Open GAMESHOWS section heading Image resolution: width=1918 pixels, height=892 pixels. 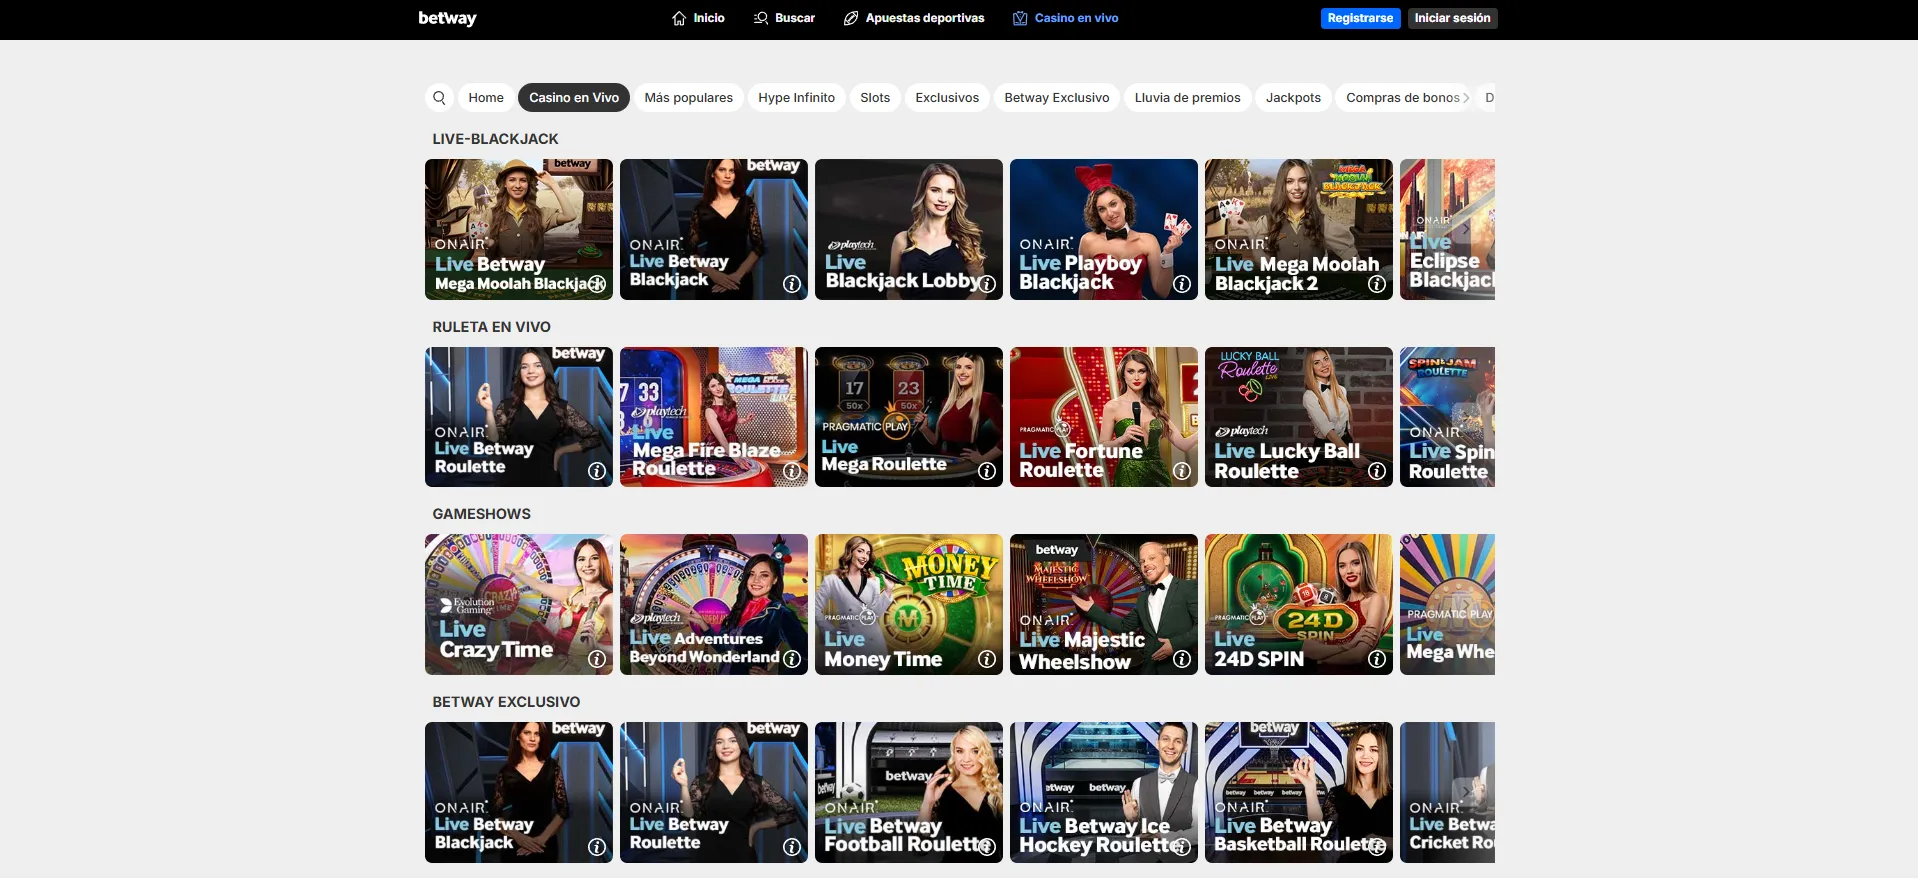tap(481, 514)
